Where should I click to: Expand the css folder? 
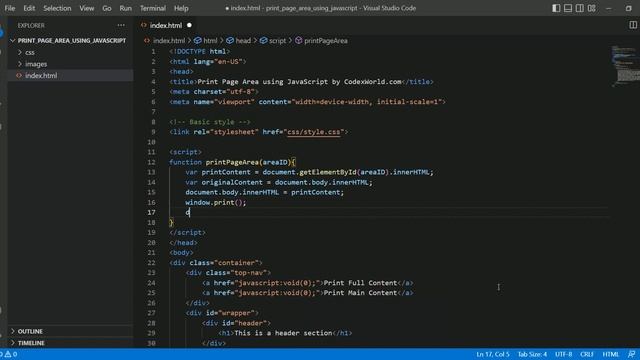coord(20,52)
